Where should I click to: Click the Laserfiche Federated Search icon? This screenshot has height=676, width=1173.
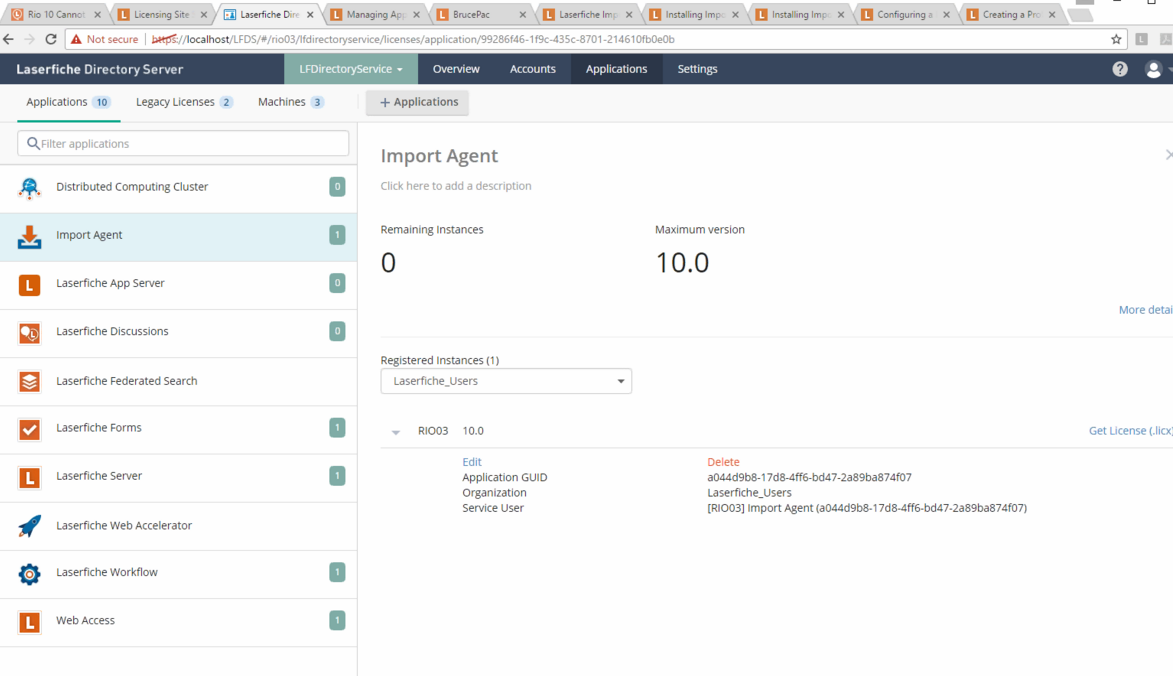click(29, 381)
